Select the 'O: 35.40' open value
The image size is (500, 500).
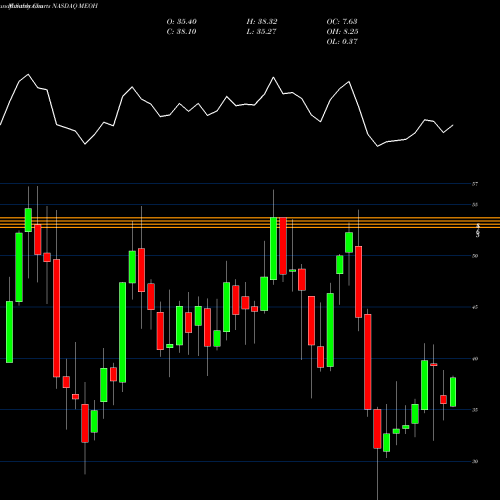(182, 22)
